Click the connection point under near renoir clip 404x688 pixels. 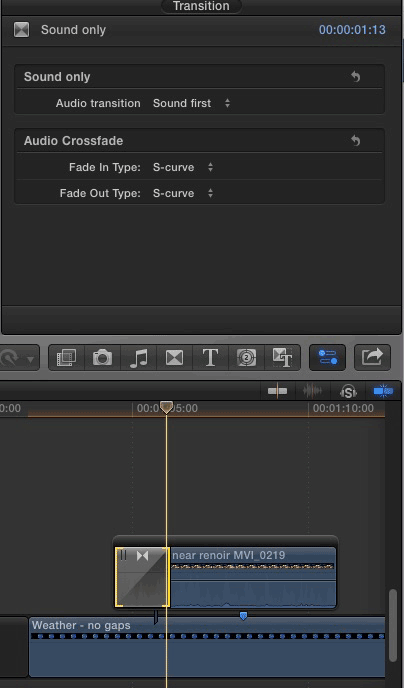(156, 617)
